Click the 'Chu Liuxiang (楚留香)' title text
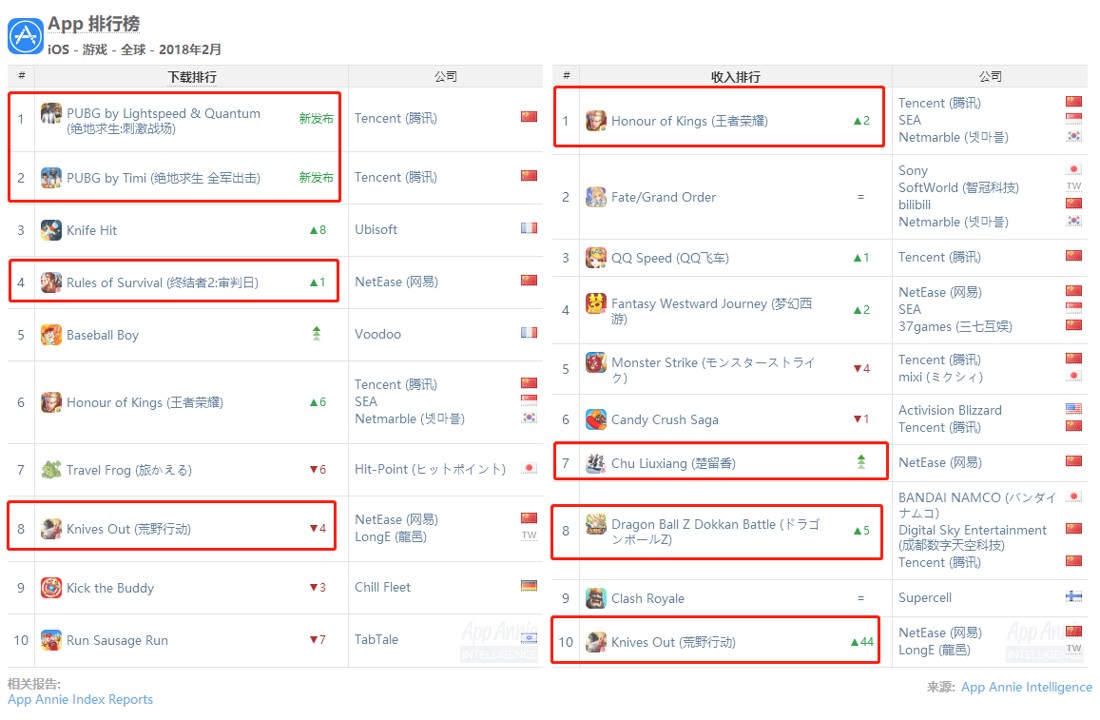 pyautogui.click(x=673, y=463)
